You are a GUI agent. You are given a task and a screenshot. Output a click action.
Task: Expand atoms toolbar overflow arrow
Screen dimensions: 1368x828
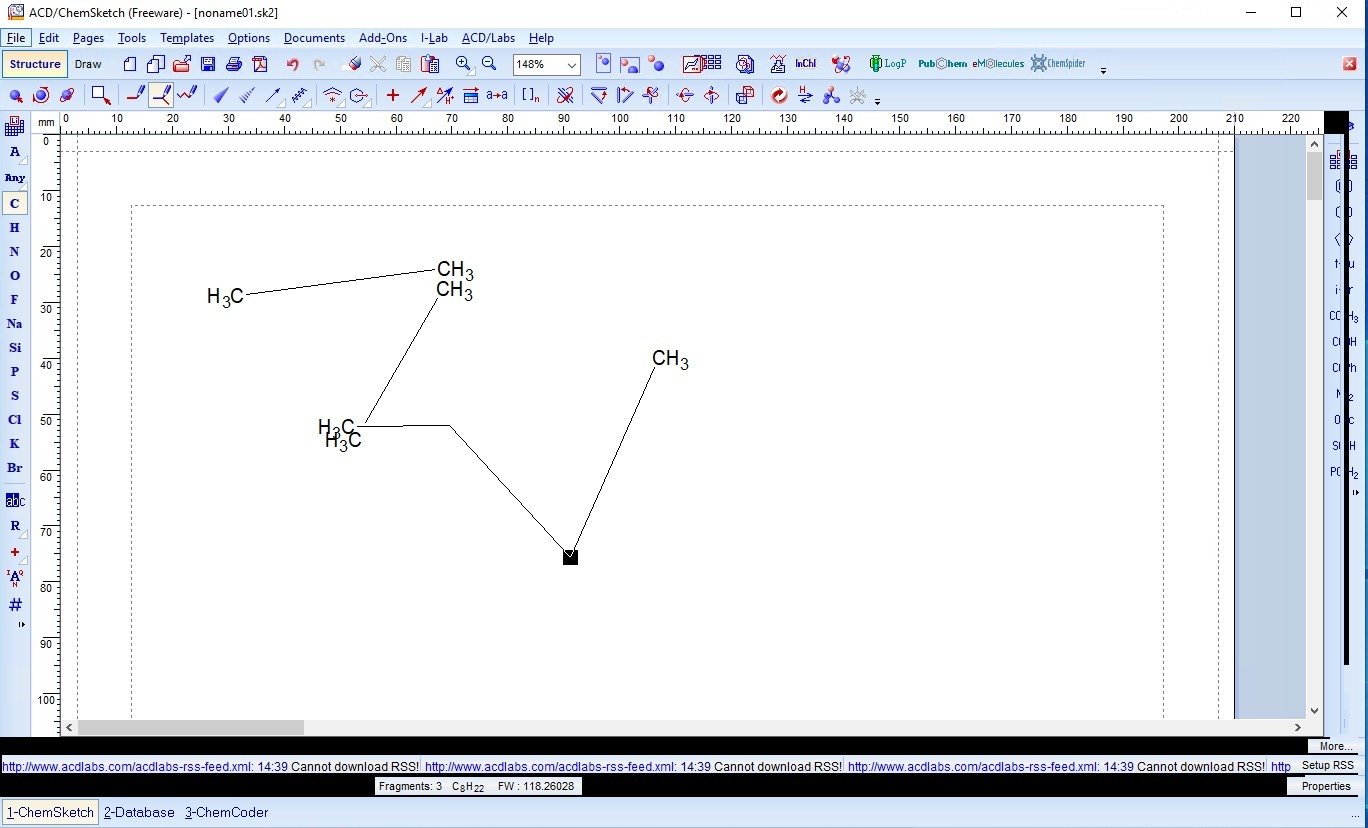[22, 624]
